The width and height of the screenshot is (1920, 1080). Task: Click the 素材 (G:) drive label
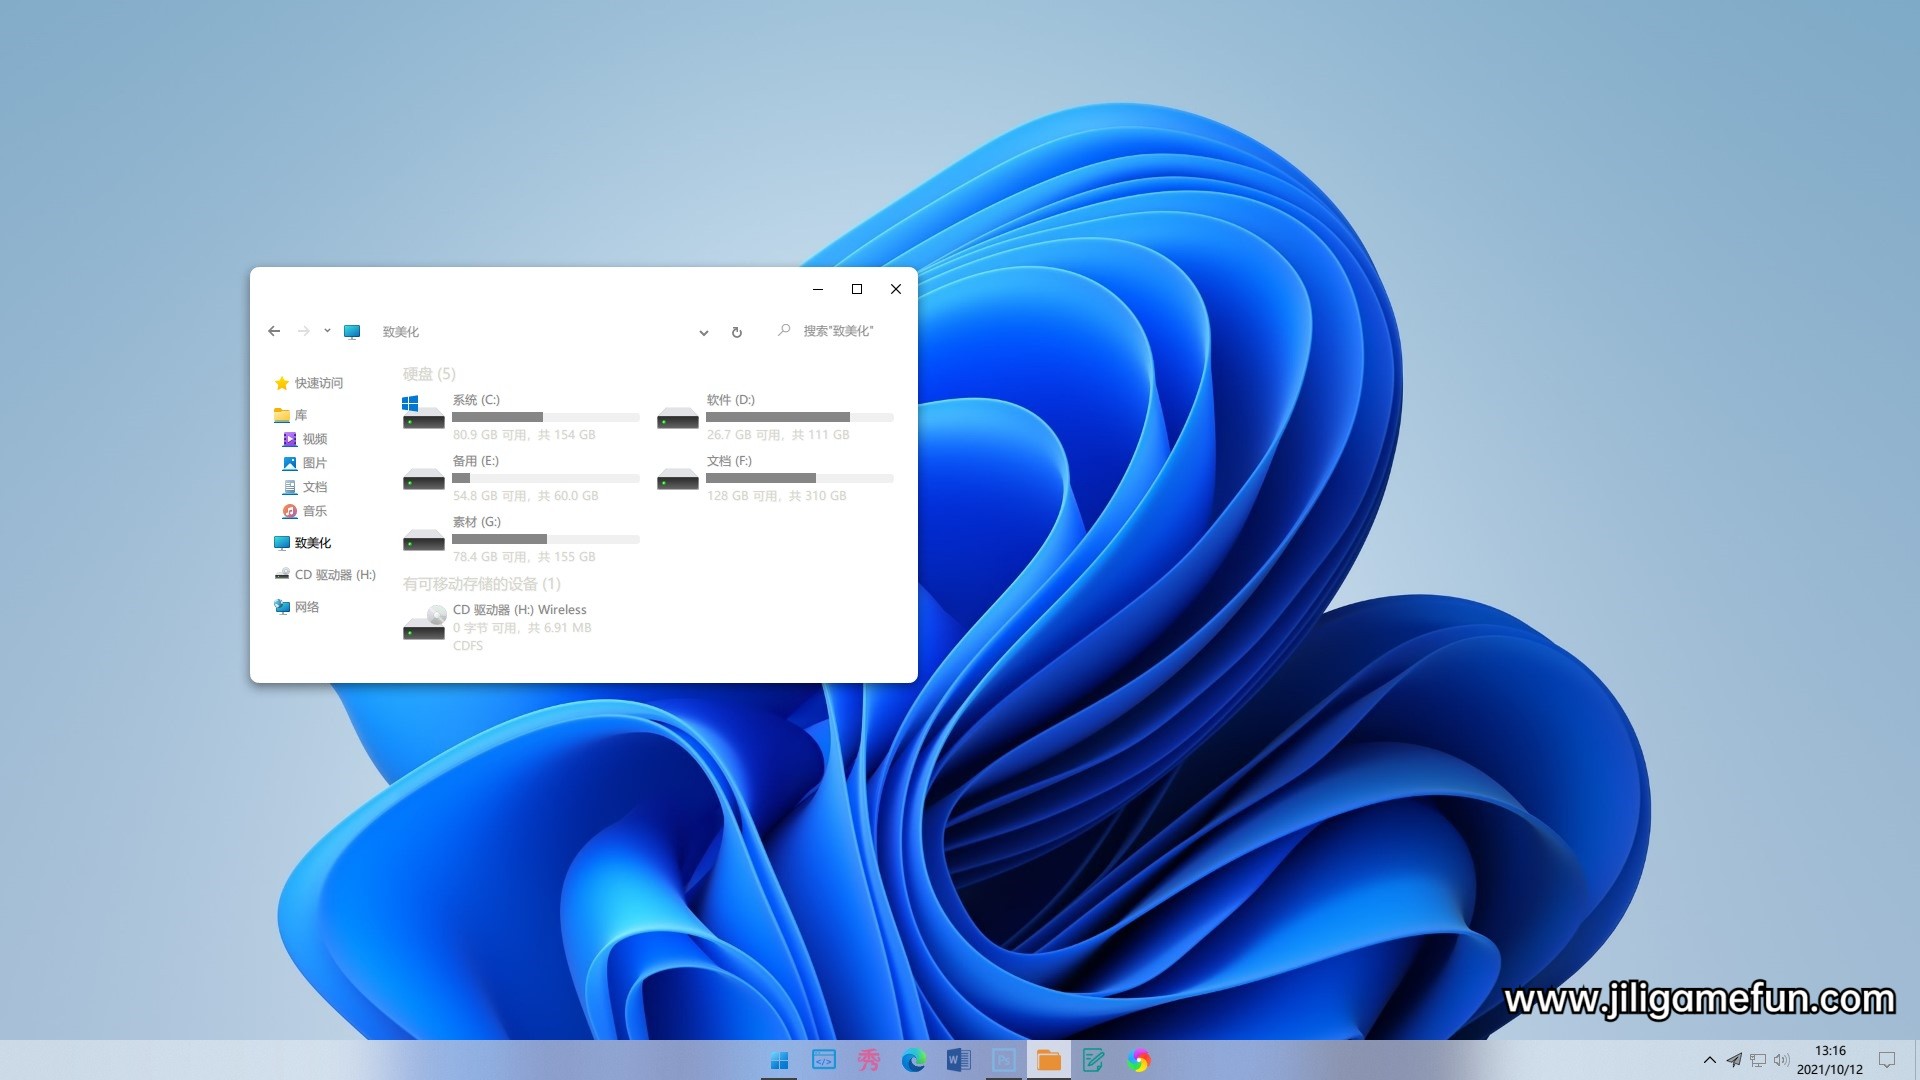point(477,522)
